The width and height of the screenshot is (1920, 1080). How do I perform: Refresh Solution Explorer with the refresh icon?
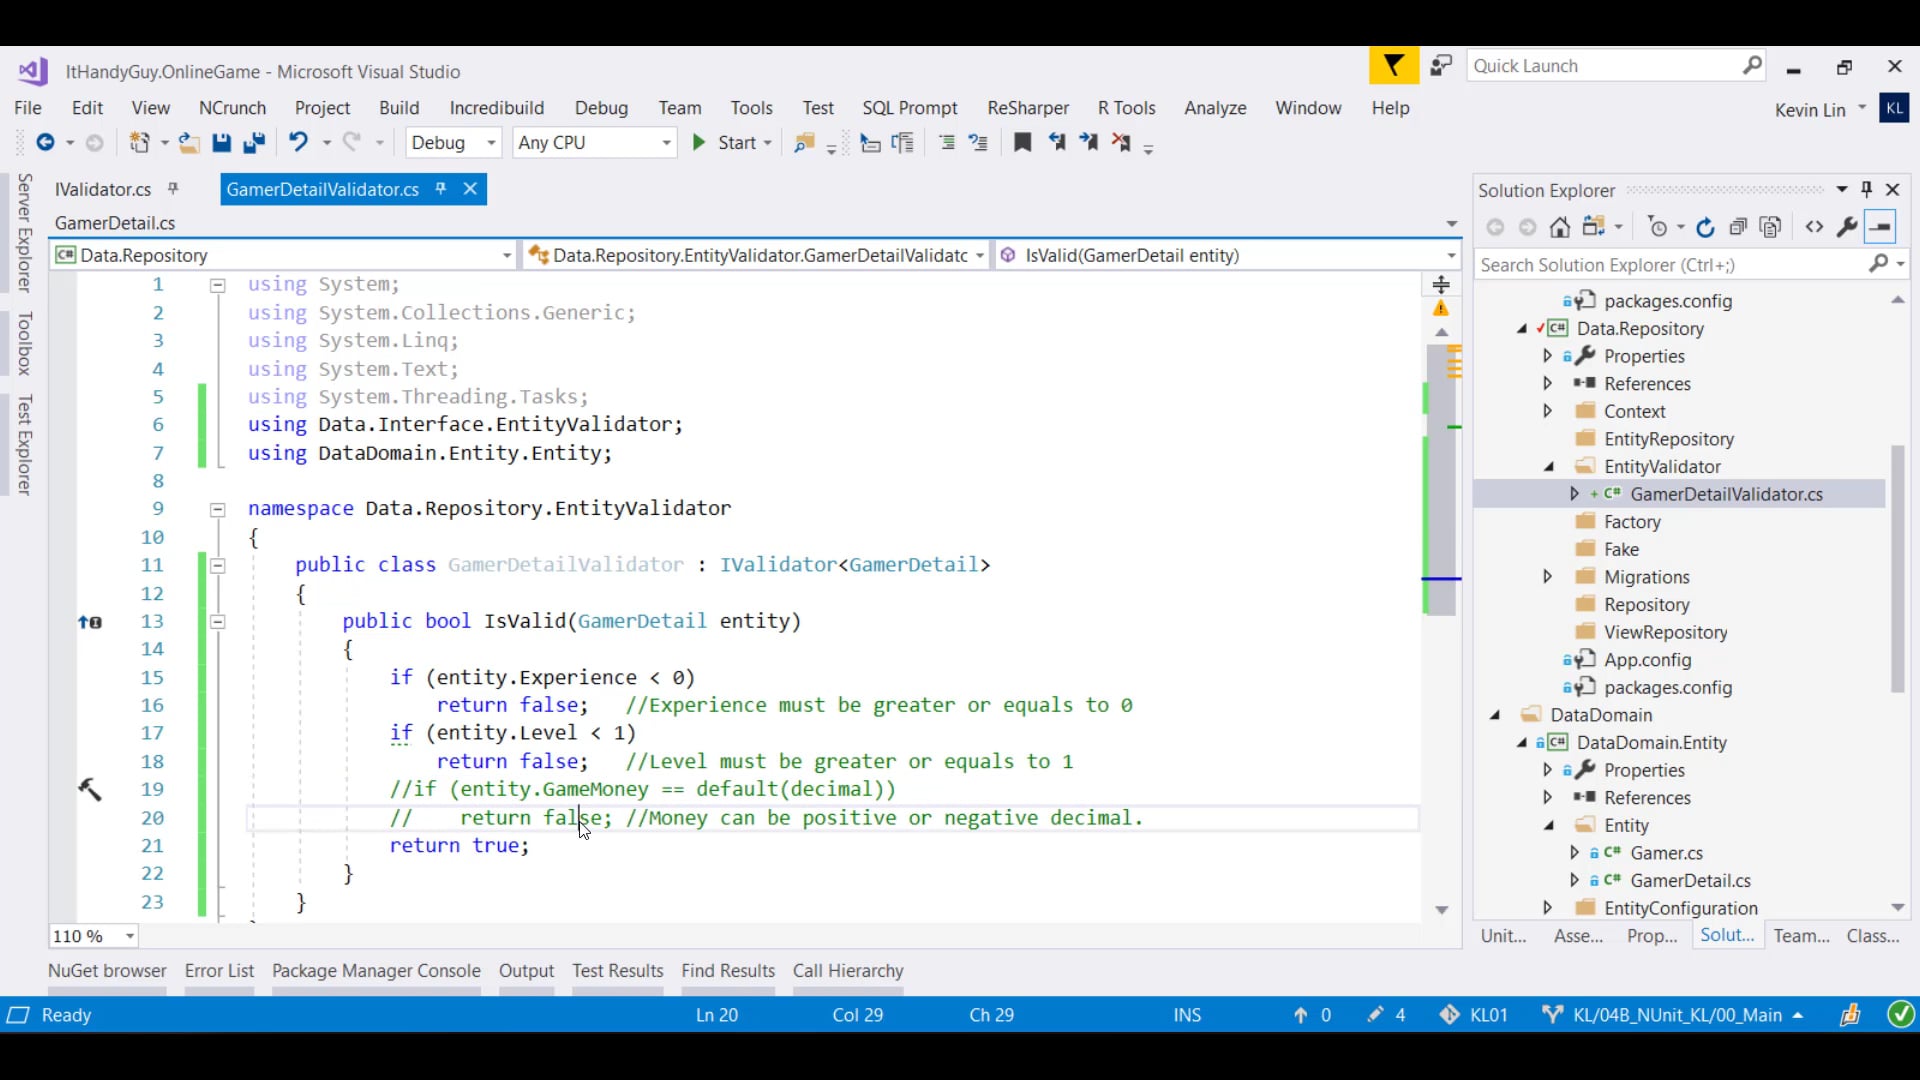pos(1705,228)
